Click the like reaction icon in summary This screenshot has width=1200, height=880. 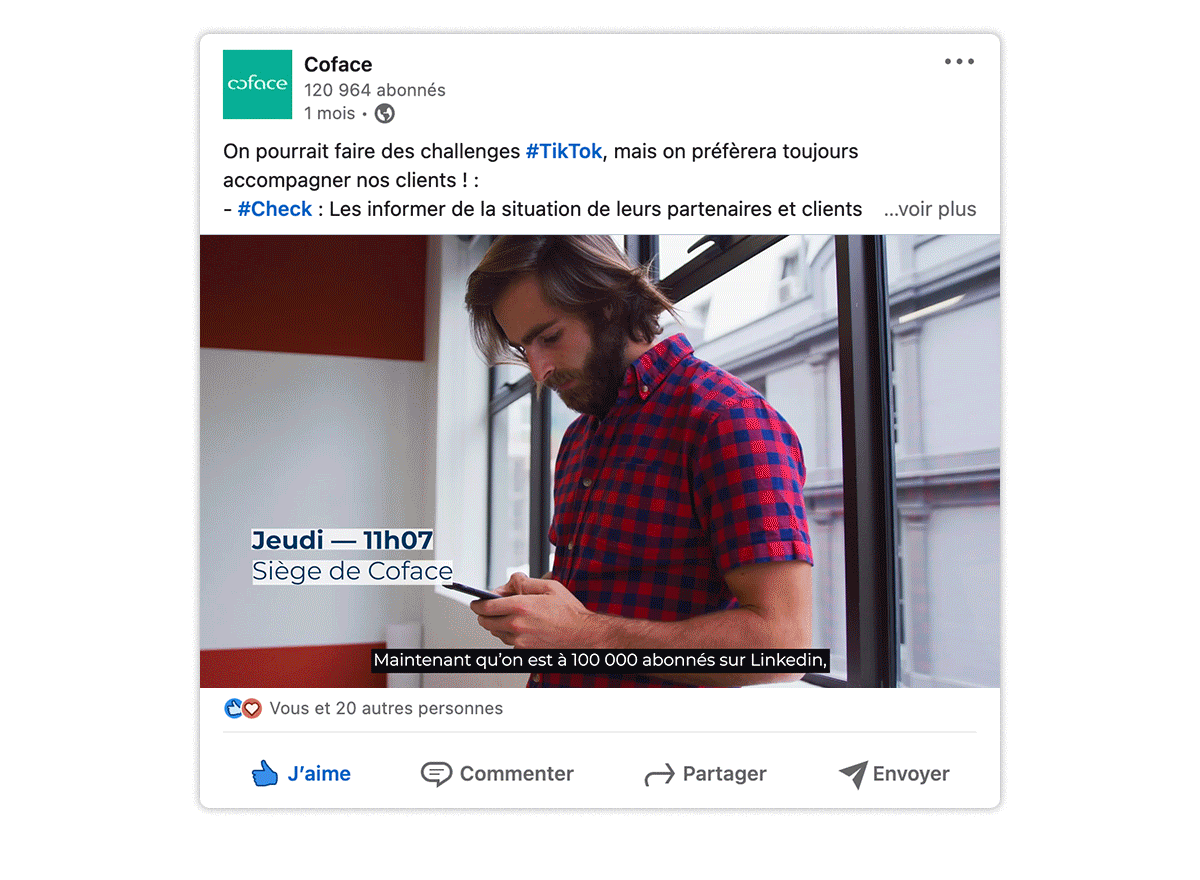[234, 708]
